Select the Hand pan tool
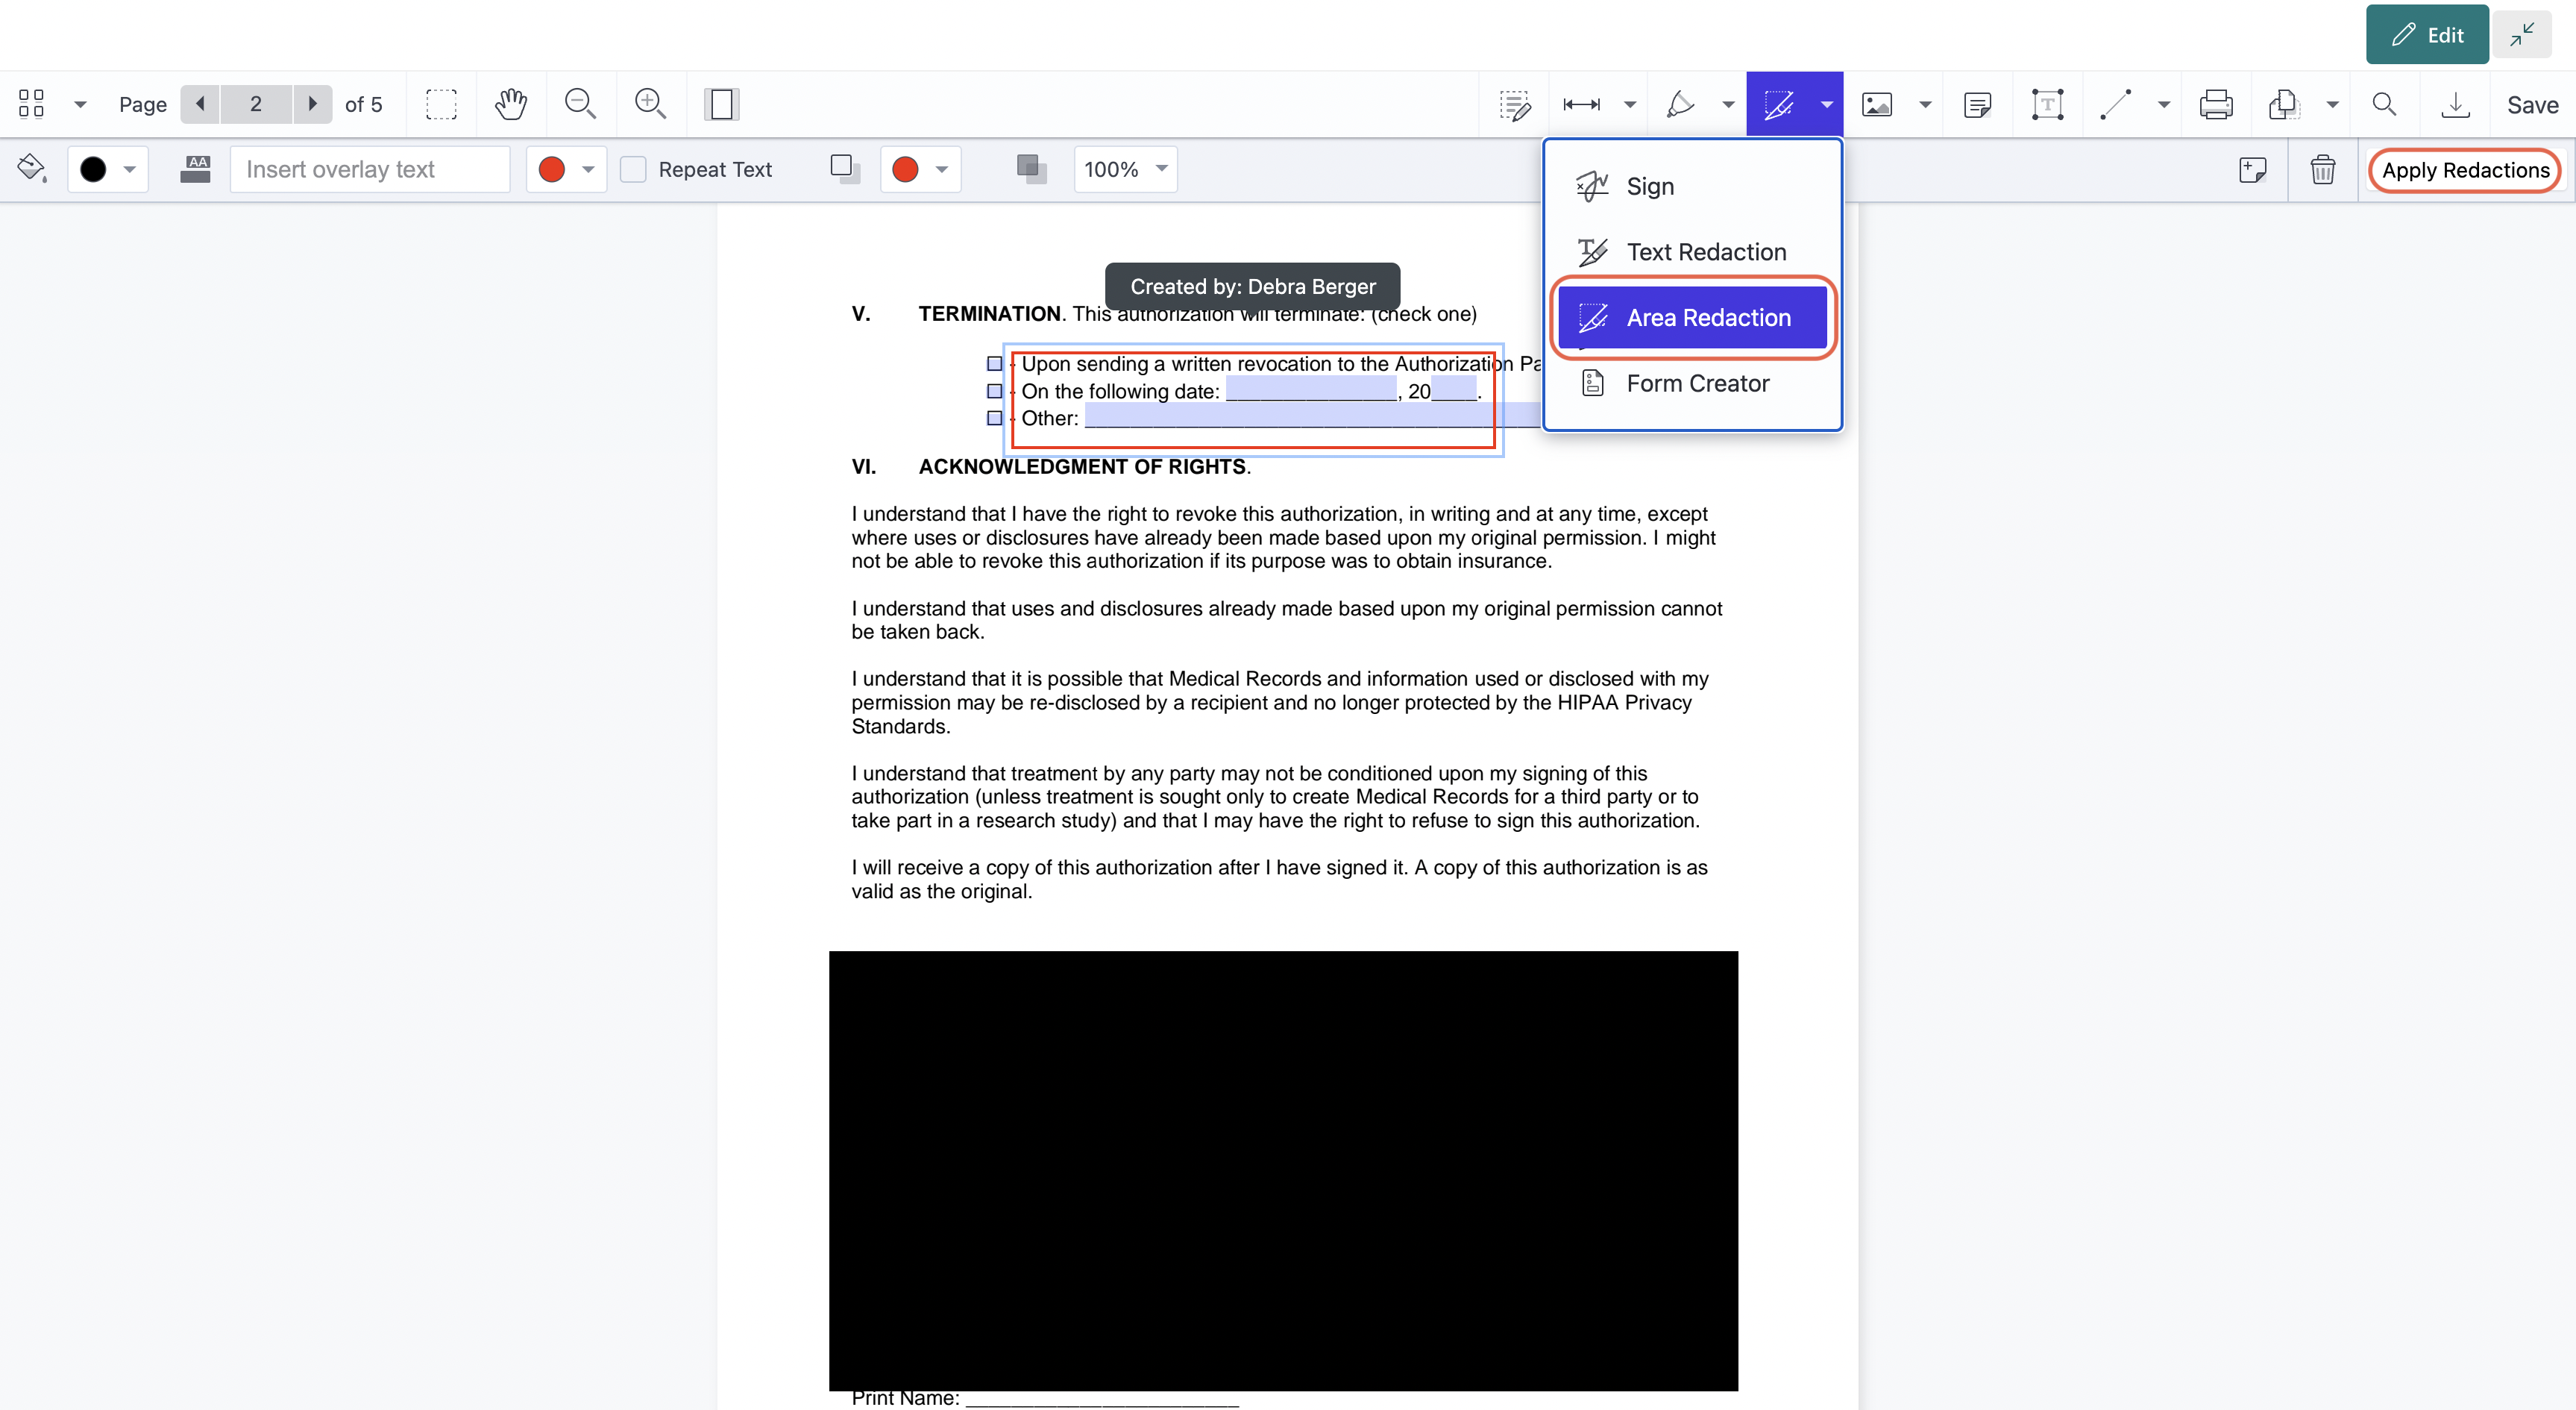 510,103
